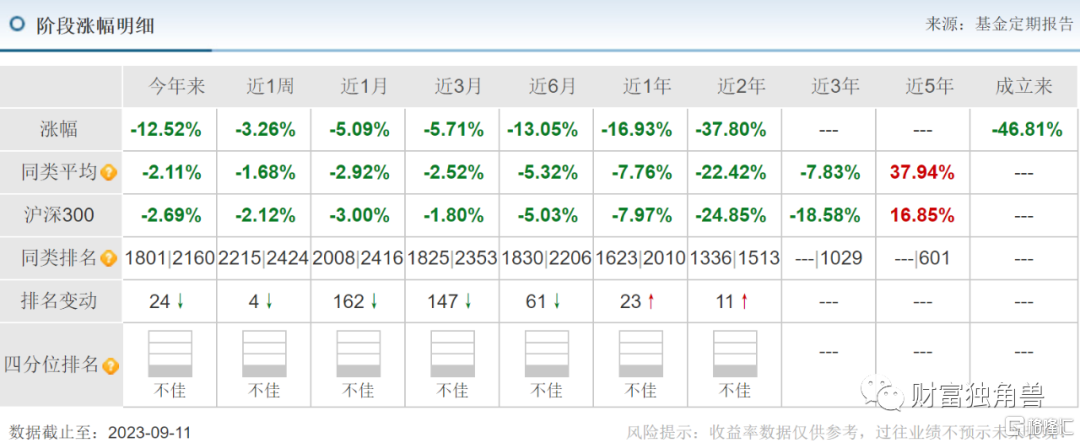Click the 近2年 quartile bar chart

point(735,353)
